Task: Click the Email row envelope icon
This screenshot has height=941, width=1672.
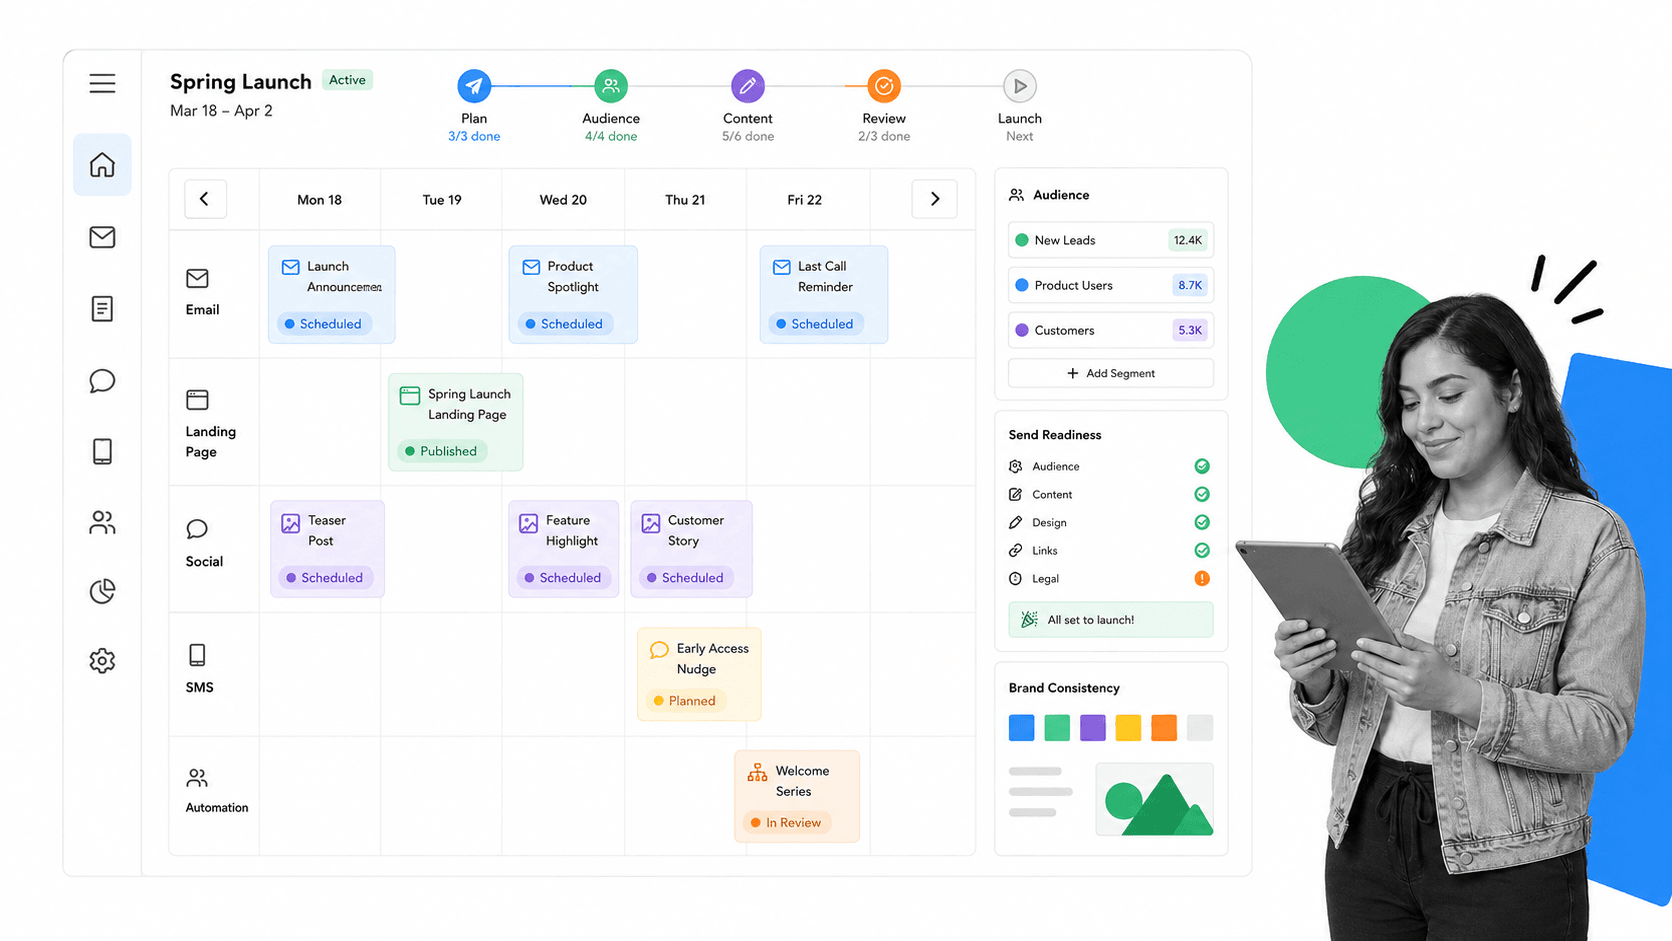Action: click(x=197, y=278)
